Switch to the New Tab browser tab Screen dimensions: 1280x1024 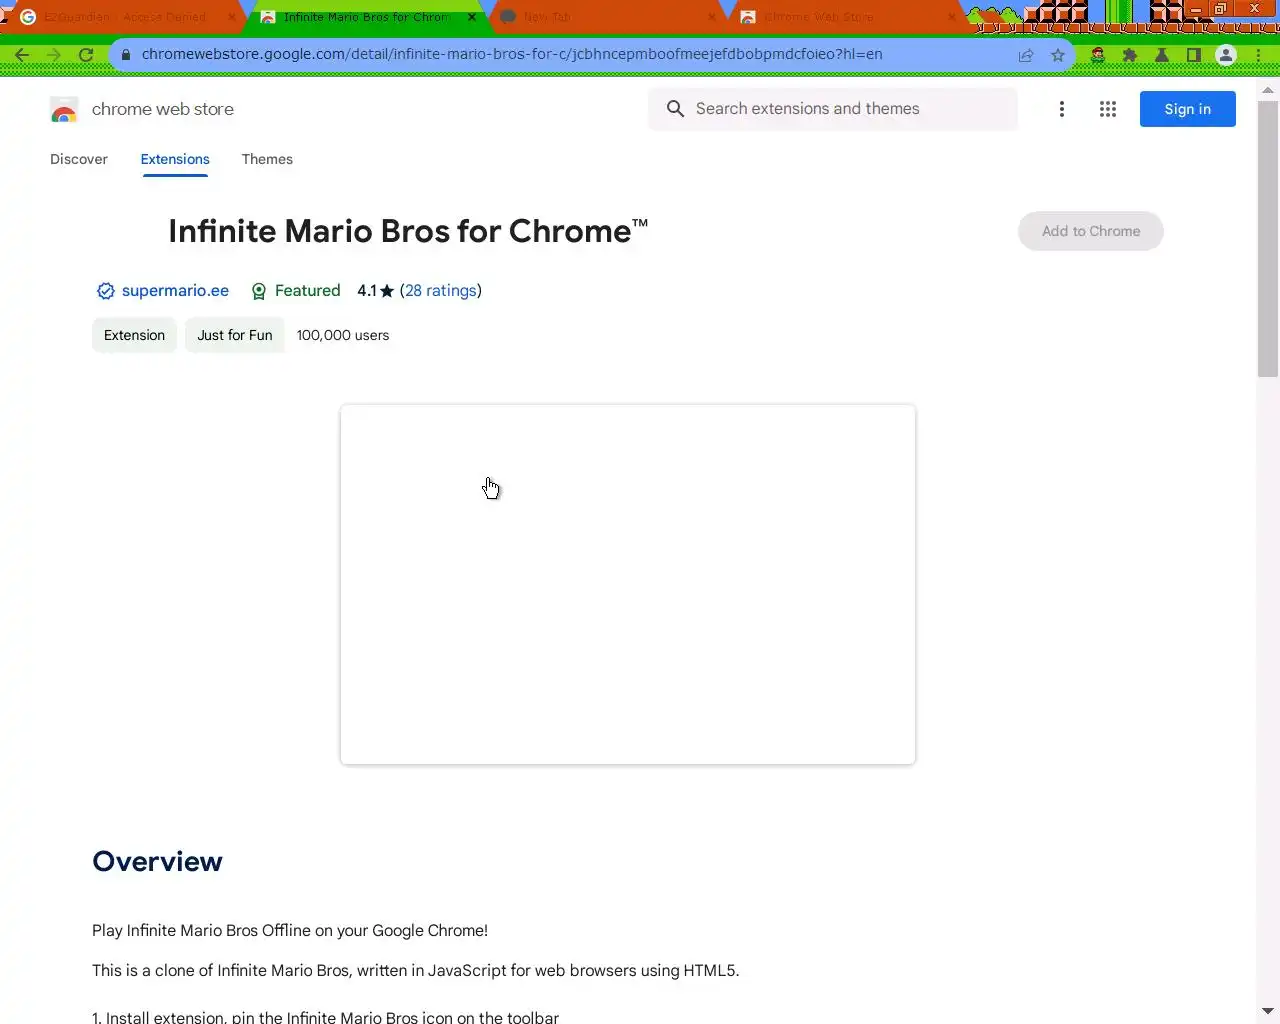pos(604,17)
